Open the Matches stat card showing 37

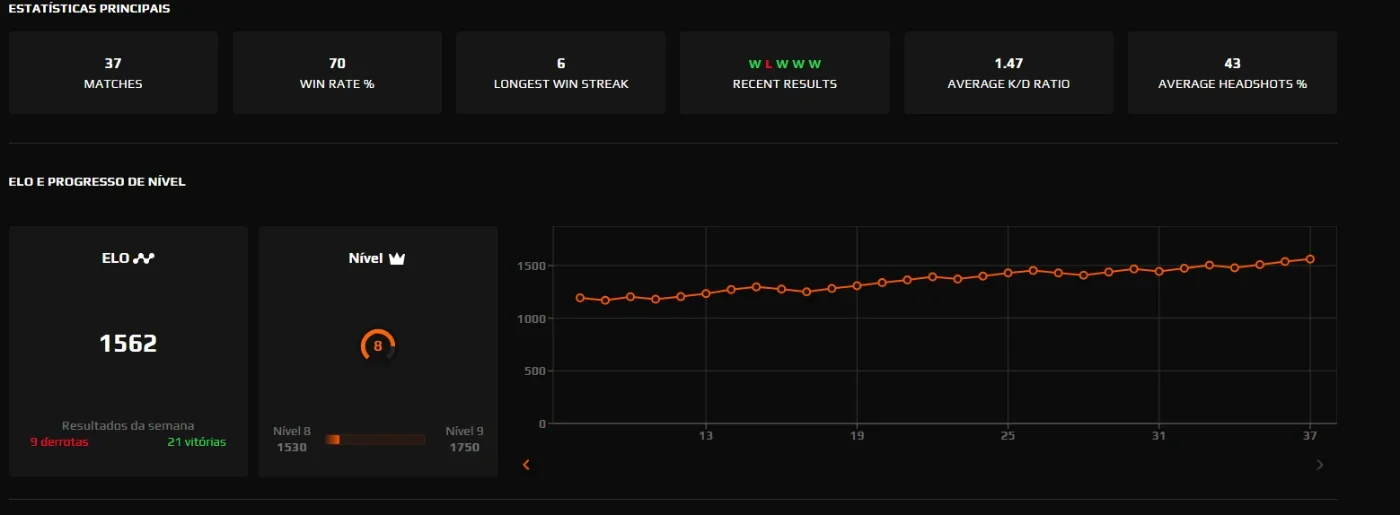113,73
